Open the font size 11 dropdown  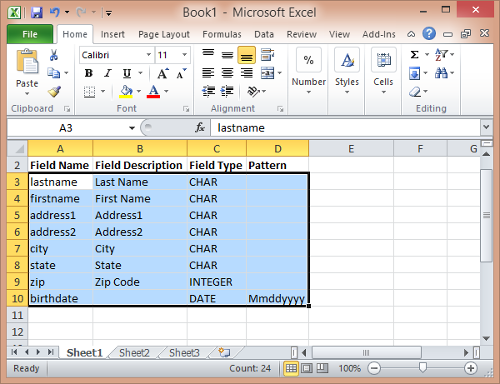click(x=184, y=55)
